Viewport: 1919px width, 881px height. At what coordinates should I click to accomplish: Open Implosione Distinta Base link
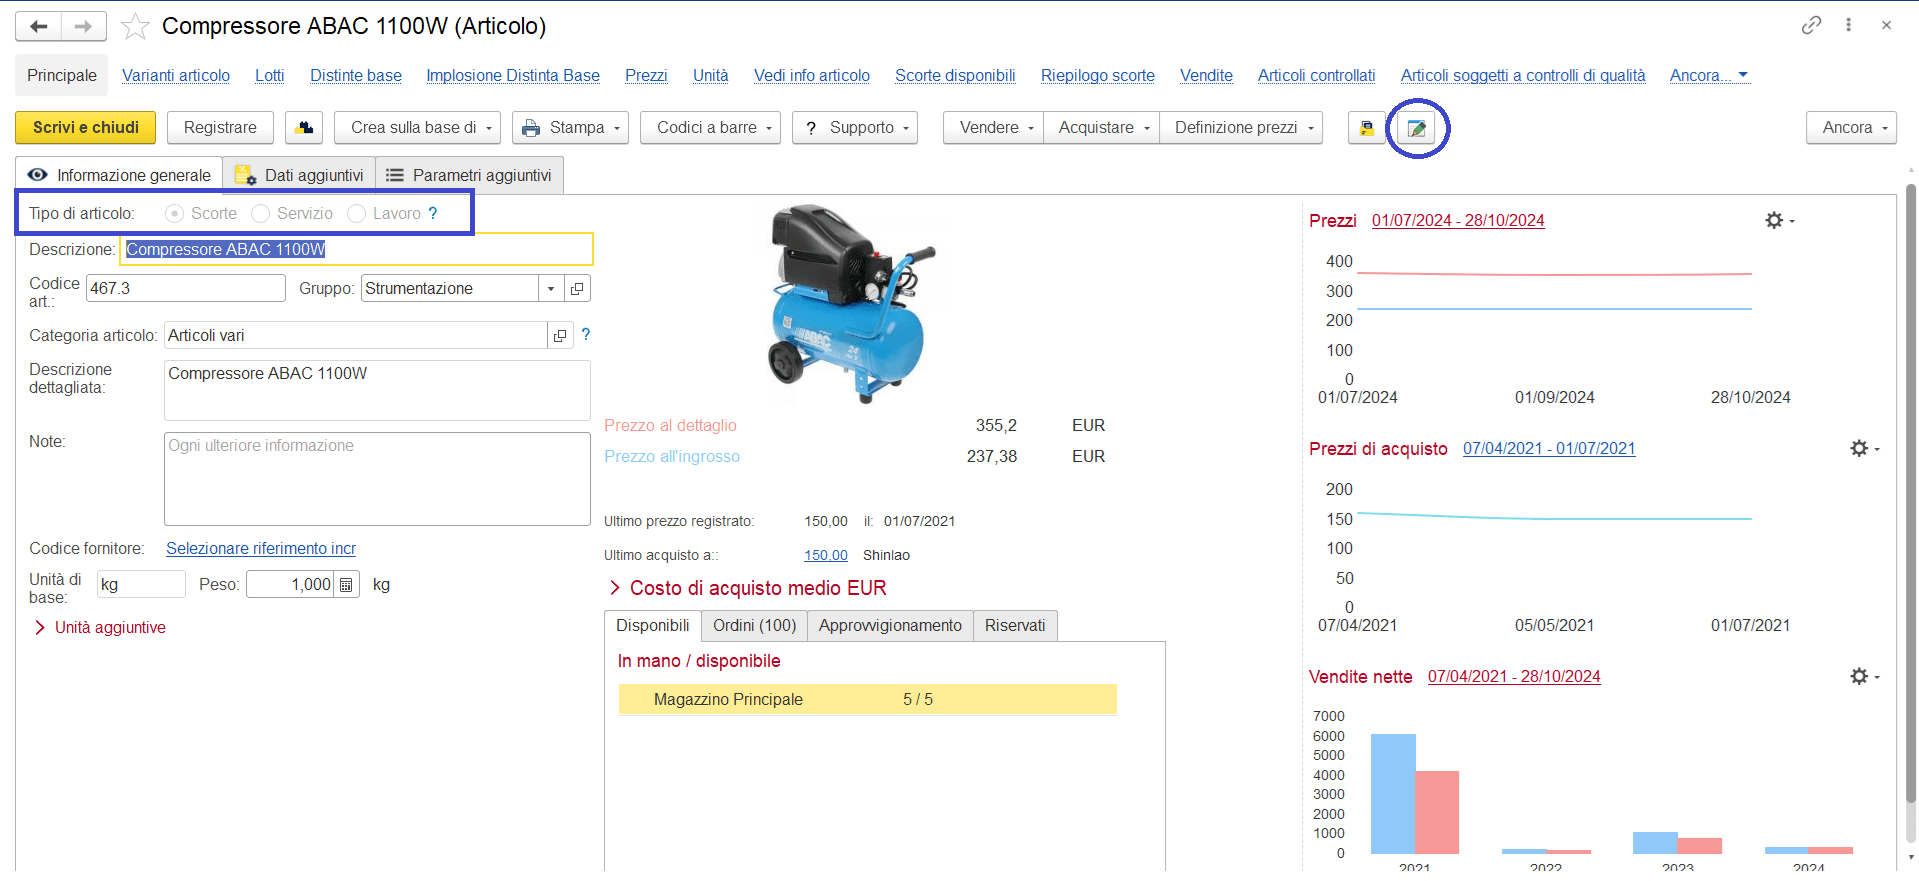[513, 75]
